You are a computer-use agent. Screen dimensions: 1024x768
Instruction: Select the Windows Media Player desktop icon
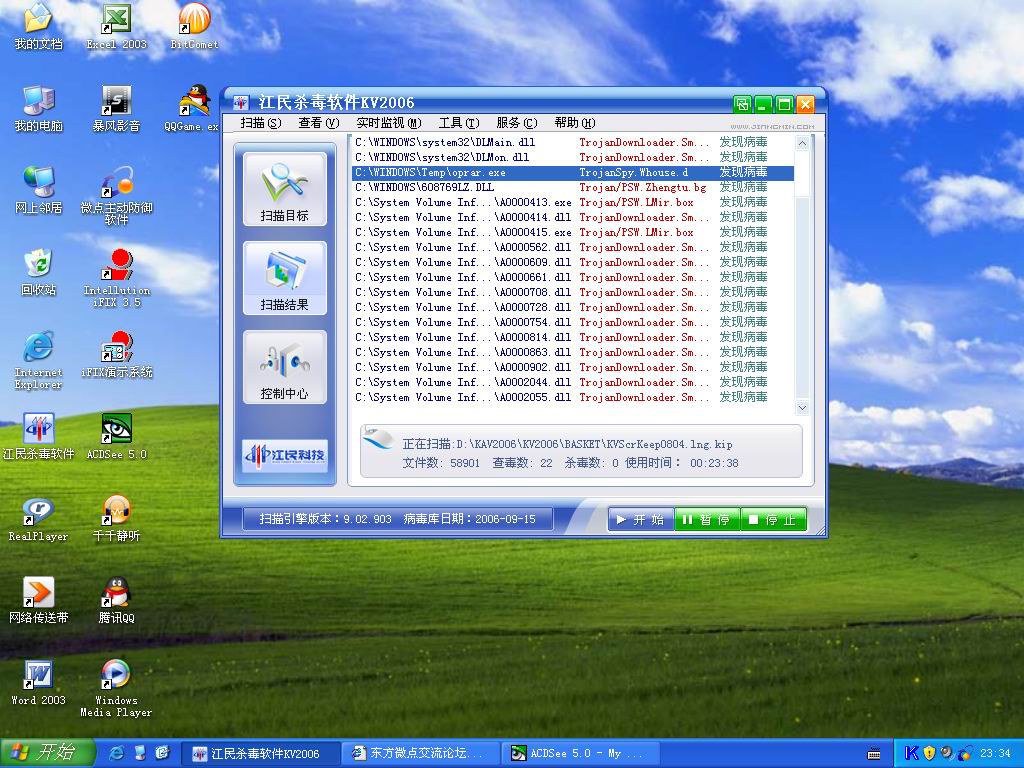(116, 688)
